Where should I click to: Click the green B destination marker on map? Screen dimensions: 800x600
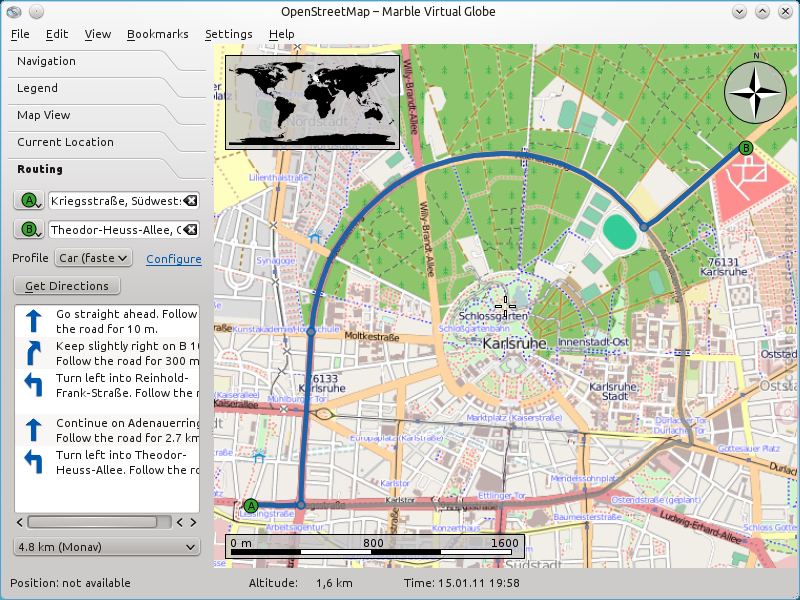[x=746, y=148]
